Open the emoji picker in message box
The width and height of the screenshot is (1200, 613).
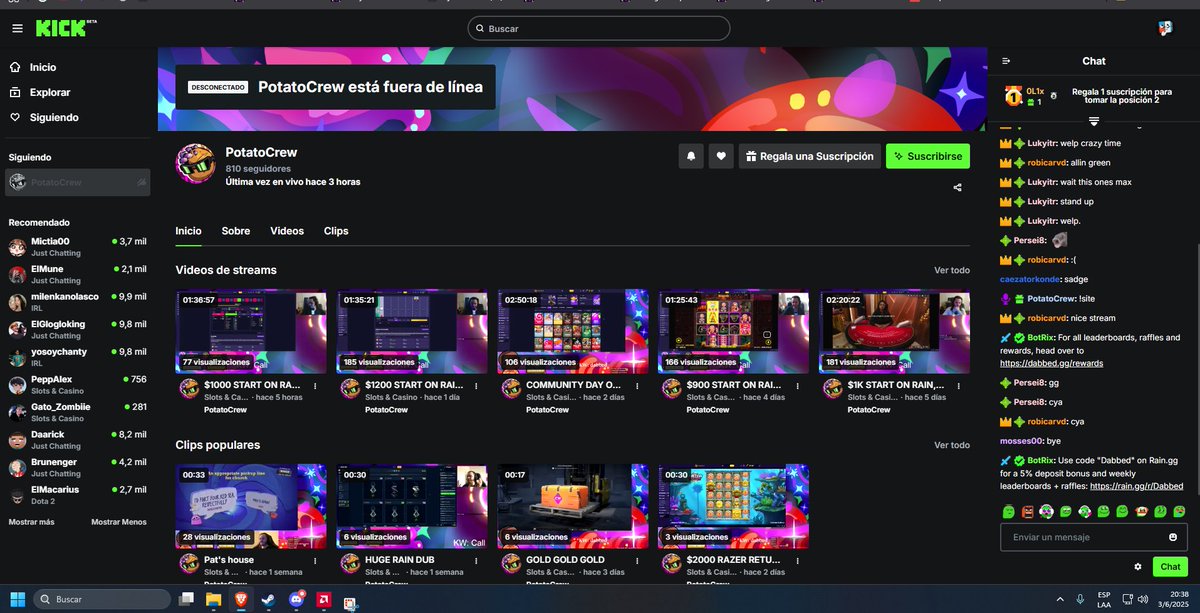pyautogui.click(x=1172, y=537)
